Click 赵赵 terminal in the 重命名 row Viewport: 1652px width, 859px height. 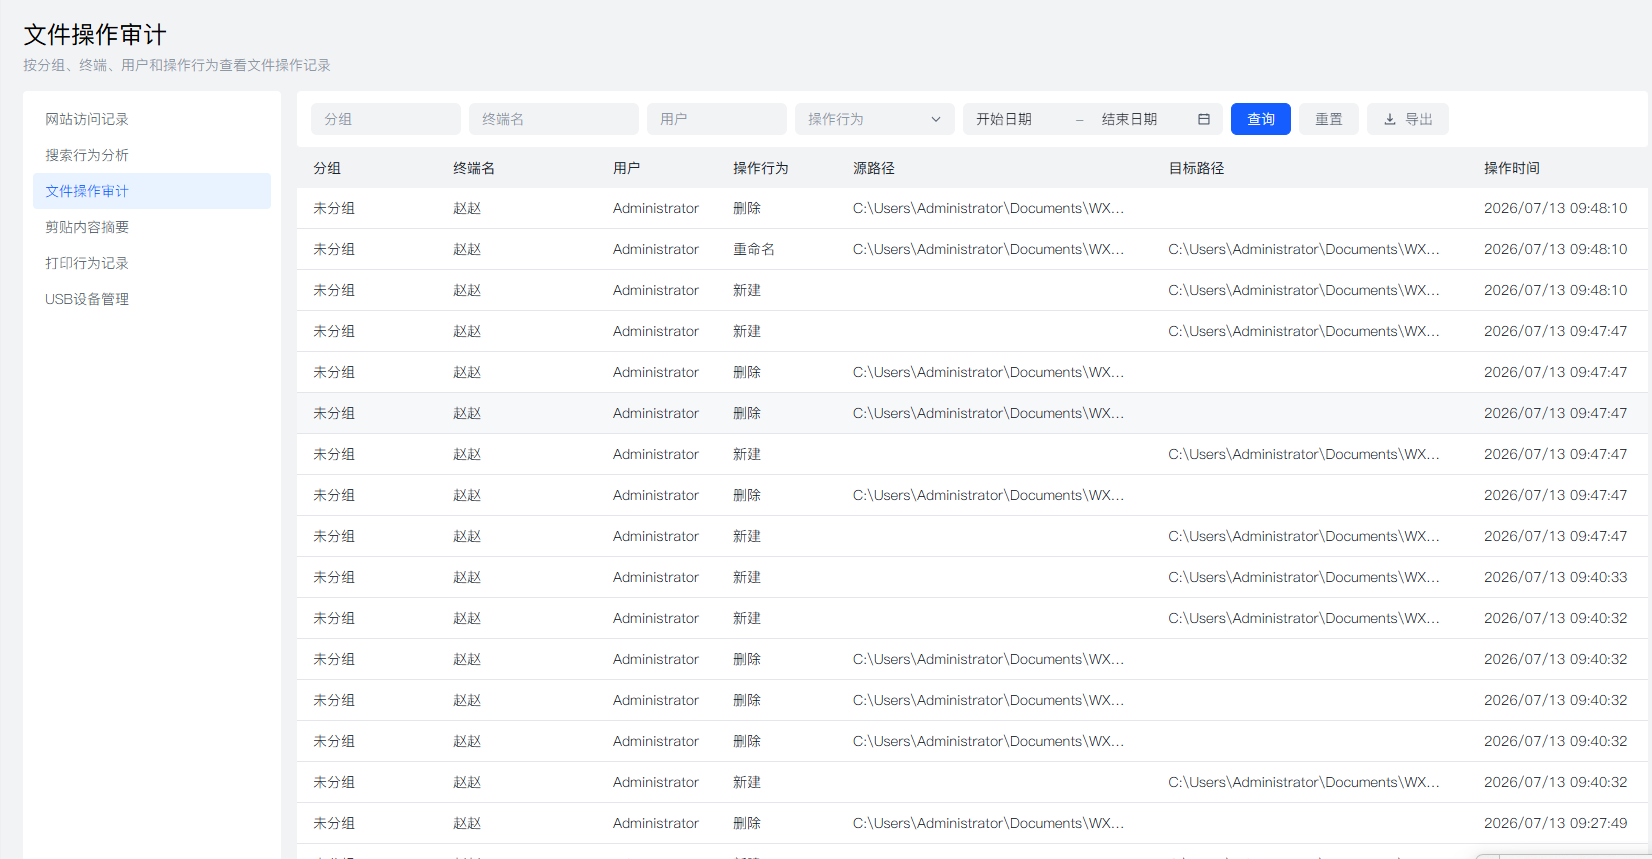467,249
